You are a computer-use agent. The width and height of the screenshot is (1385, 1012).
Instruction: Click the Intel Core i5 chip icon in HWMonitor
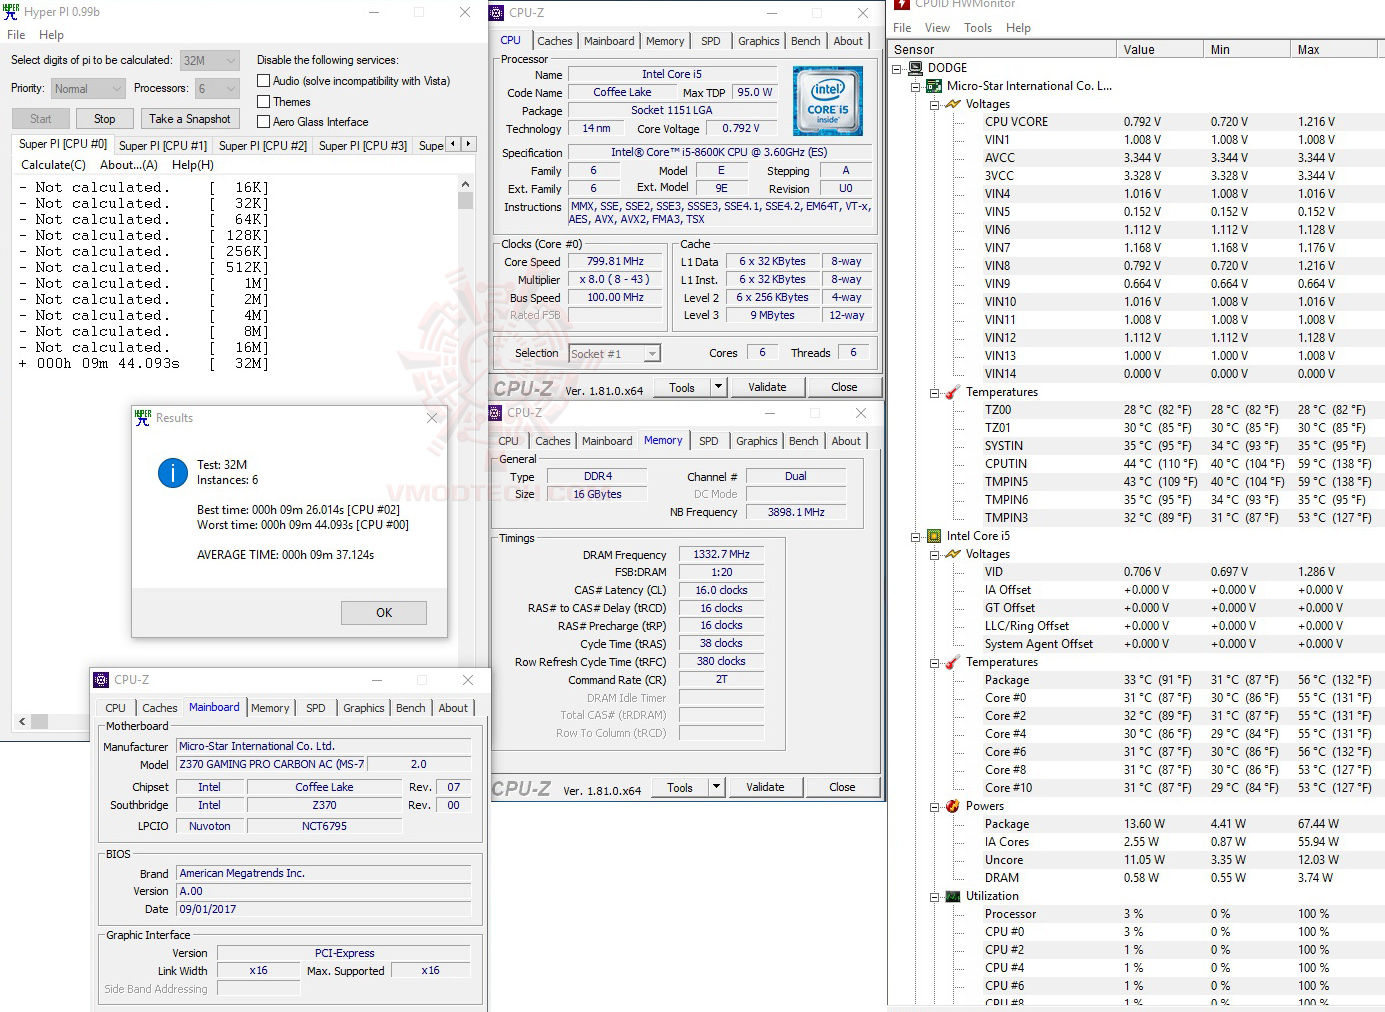click(x=934, y=536)
